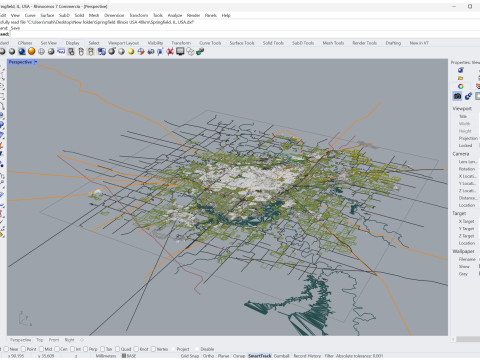
Task: Toggle Quad object snap checkbox
Action: click(x=117, y=349)
